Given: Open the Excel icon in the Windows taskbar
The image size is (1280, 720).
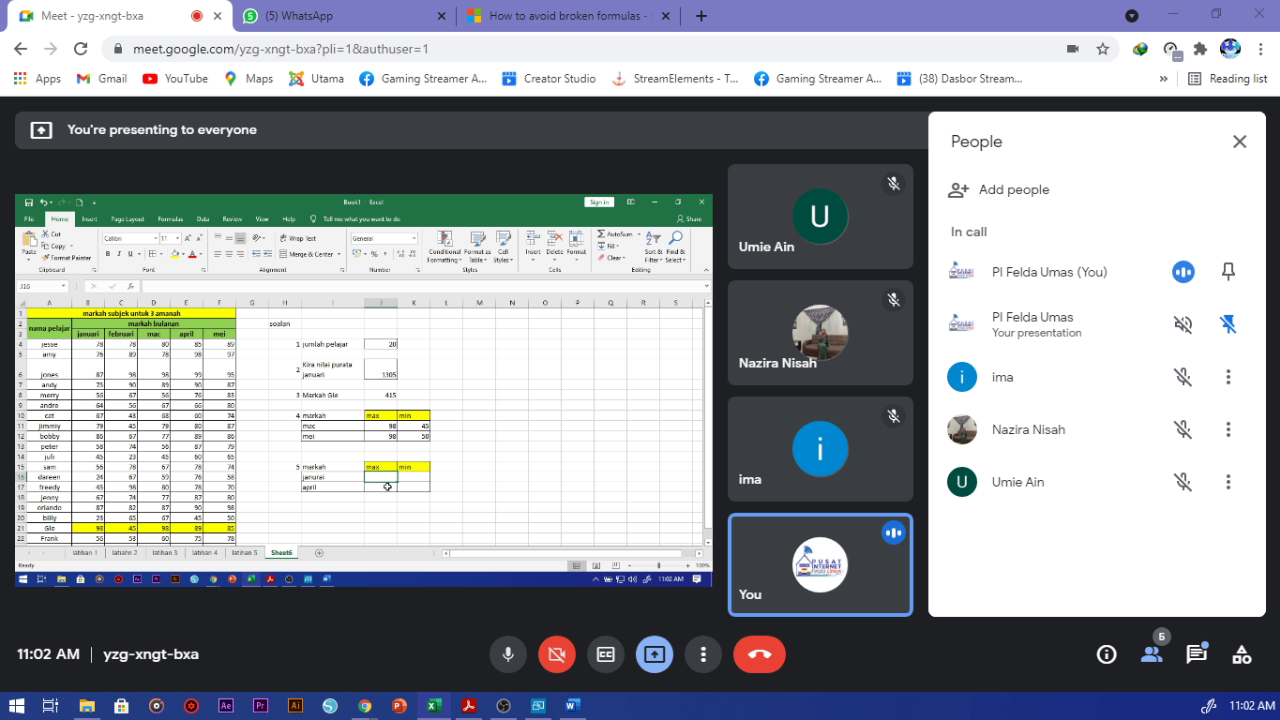Looking at the screenshot, I should pyautogui.click(x=434, y=705).
